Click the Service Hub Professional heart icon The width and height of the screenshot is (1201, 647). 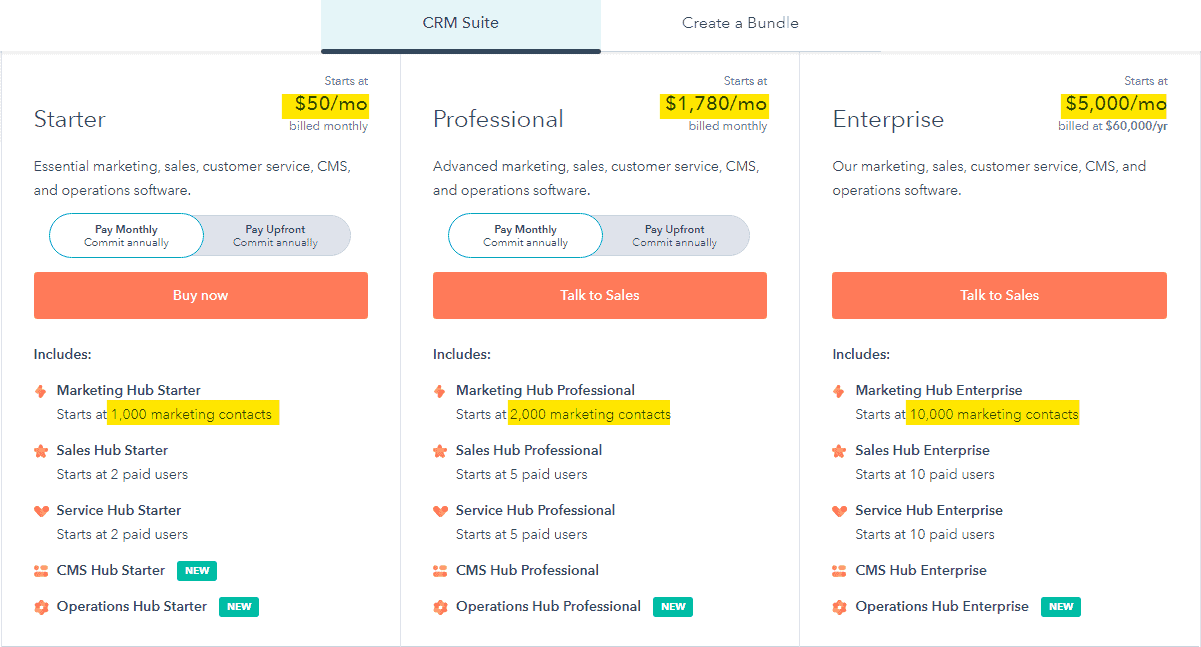[440, 511]
